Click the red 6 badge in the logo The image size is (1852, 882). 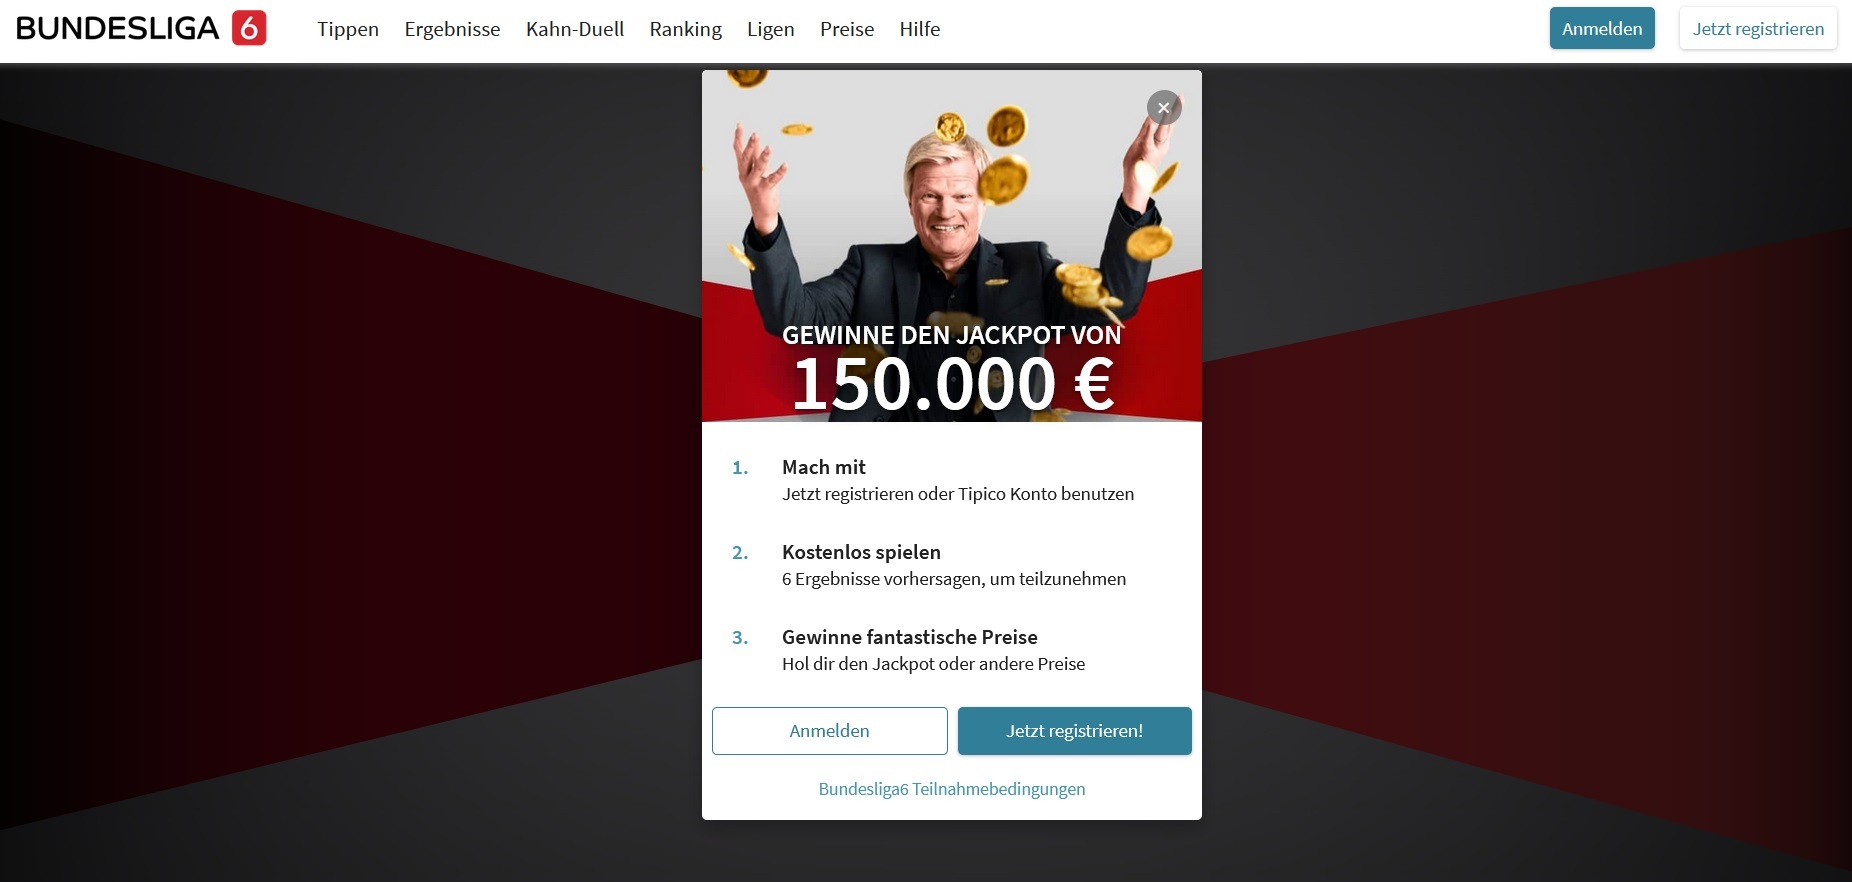(249, 28)
